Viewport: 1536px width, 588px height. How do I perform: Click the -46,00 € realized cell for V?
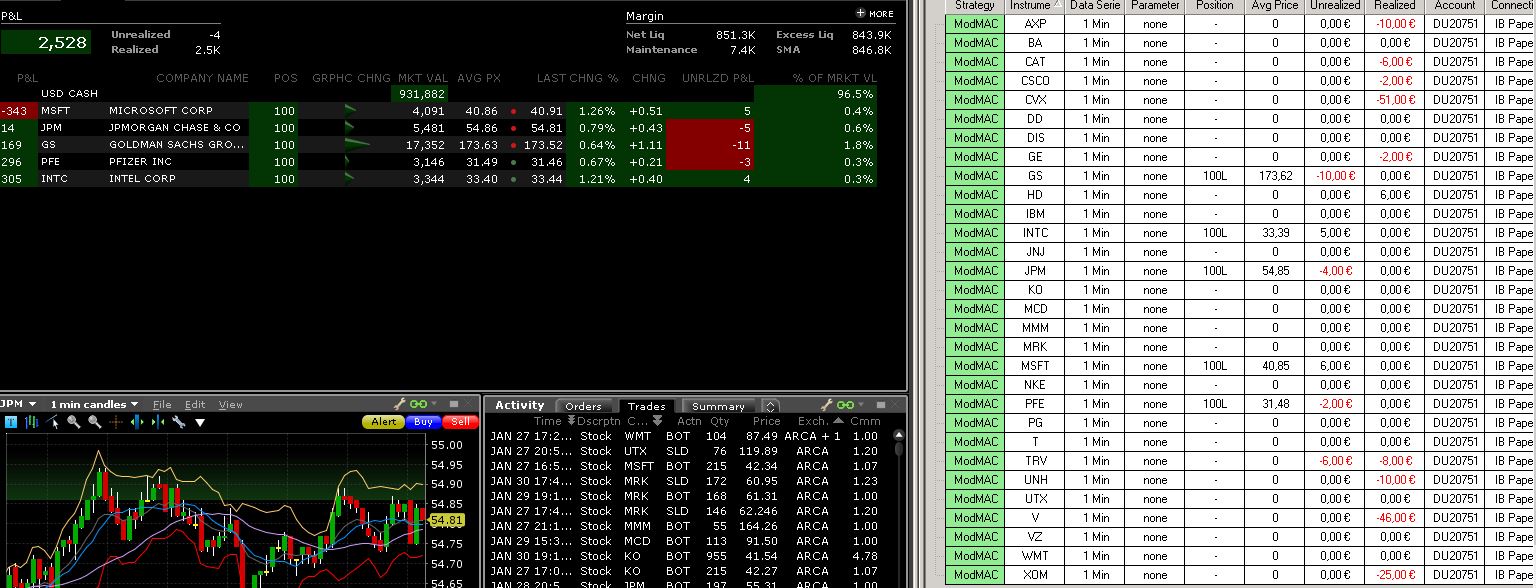coord(1394,518)
